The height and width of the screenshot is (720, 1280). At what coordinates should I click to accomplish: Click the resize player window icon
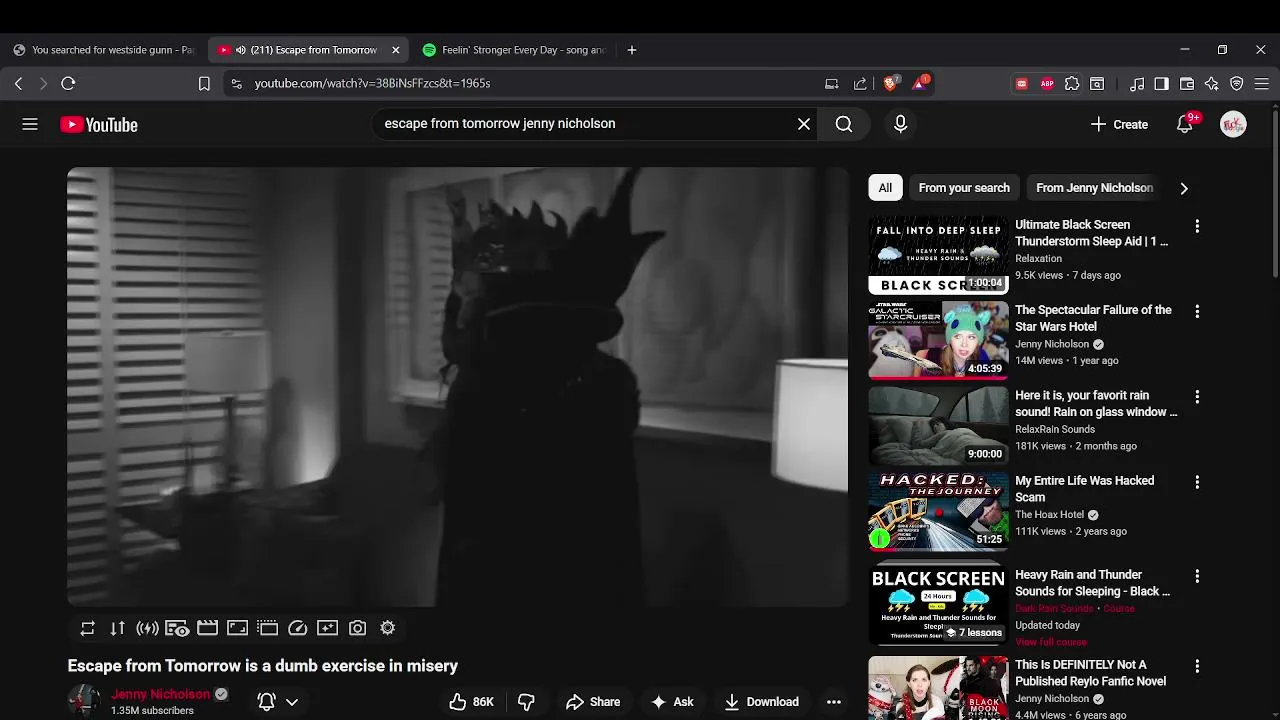click(x=237, y=628)
